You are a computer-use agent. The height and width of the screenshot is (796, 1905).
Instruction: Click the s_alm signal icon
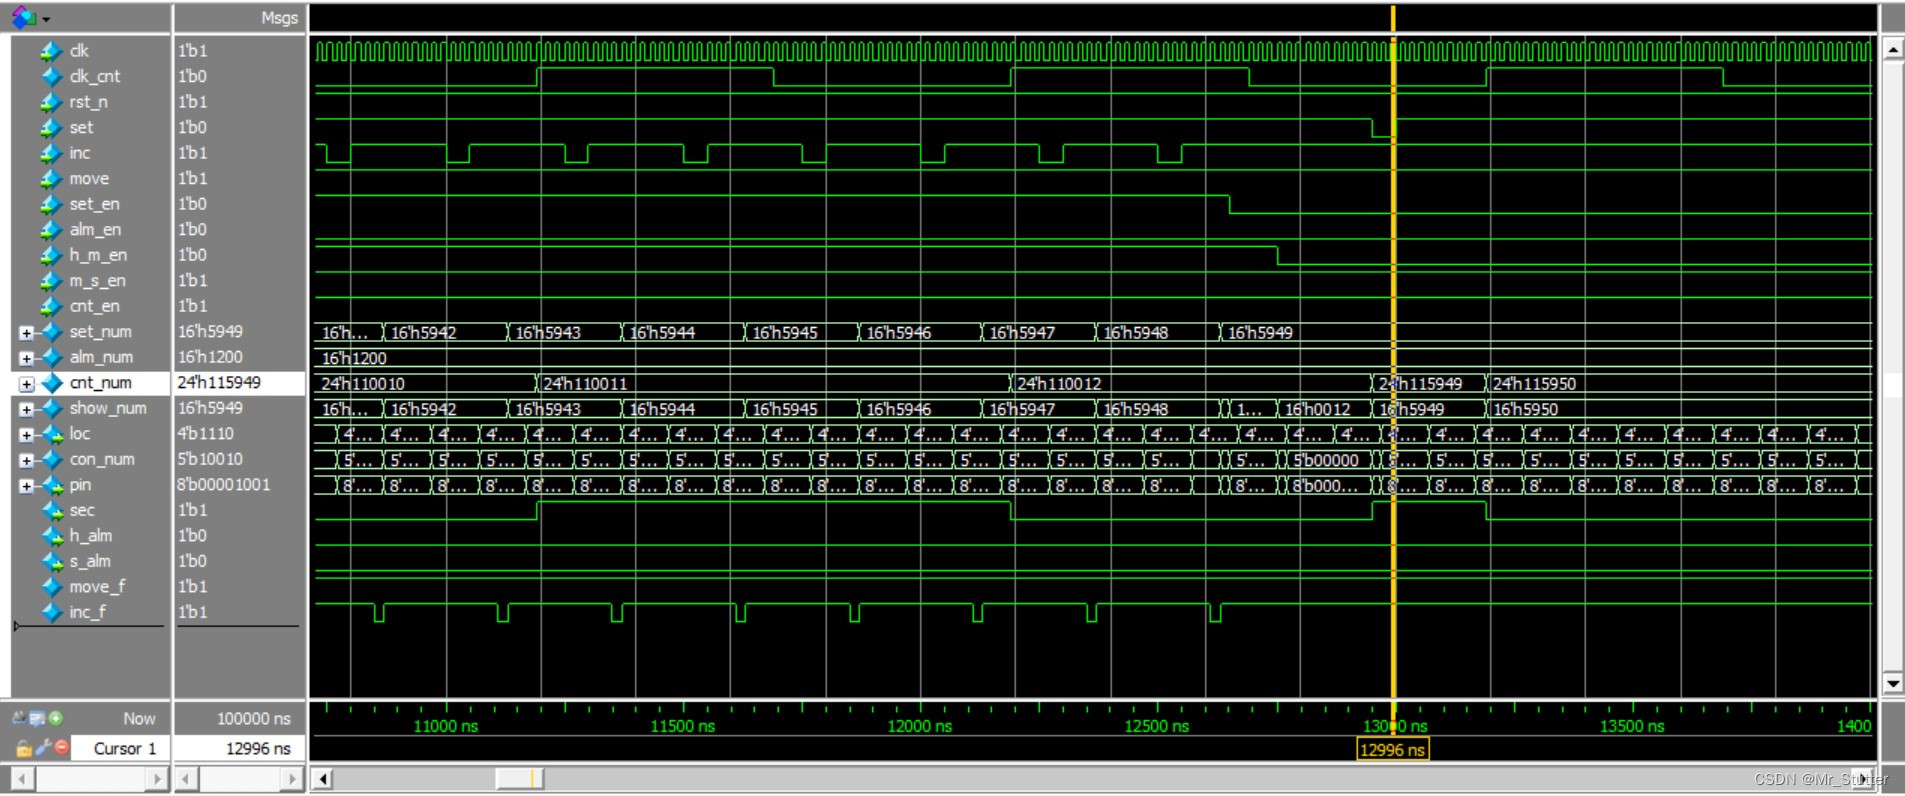51,561
